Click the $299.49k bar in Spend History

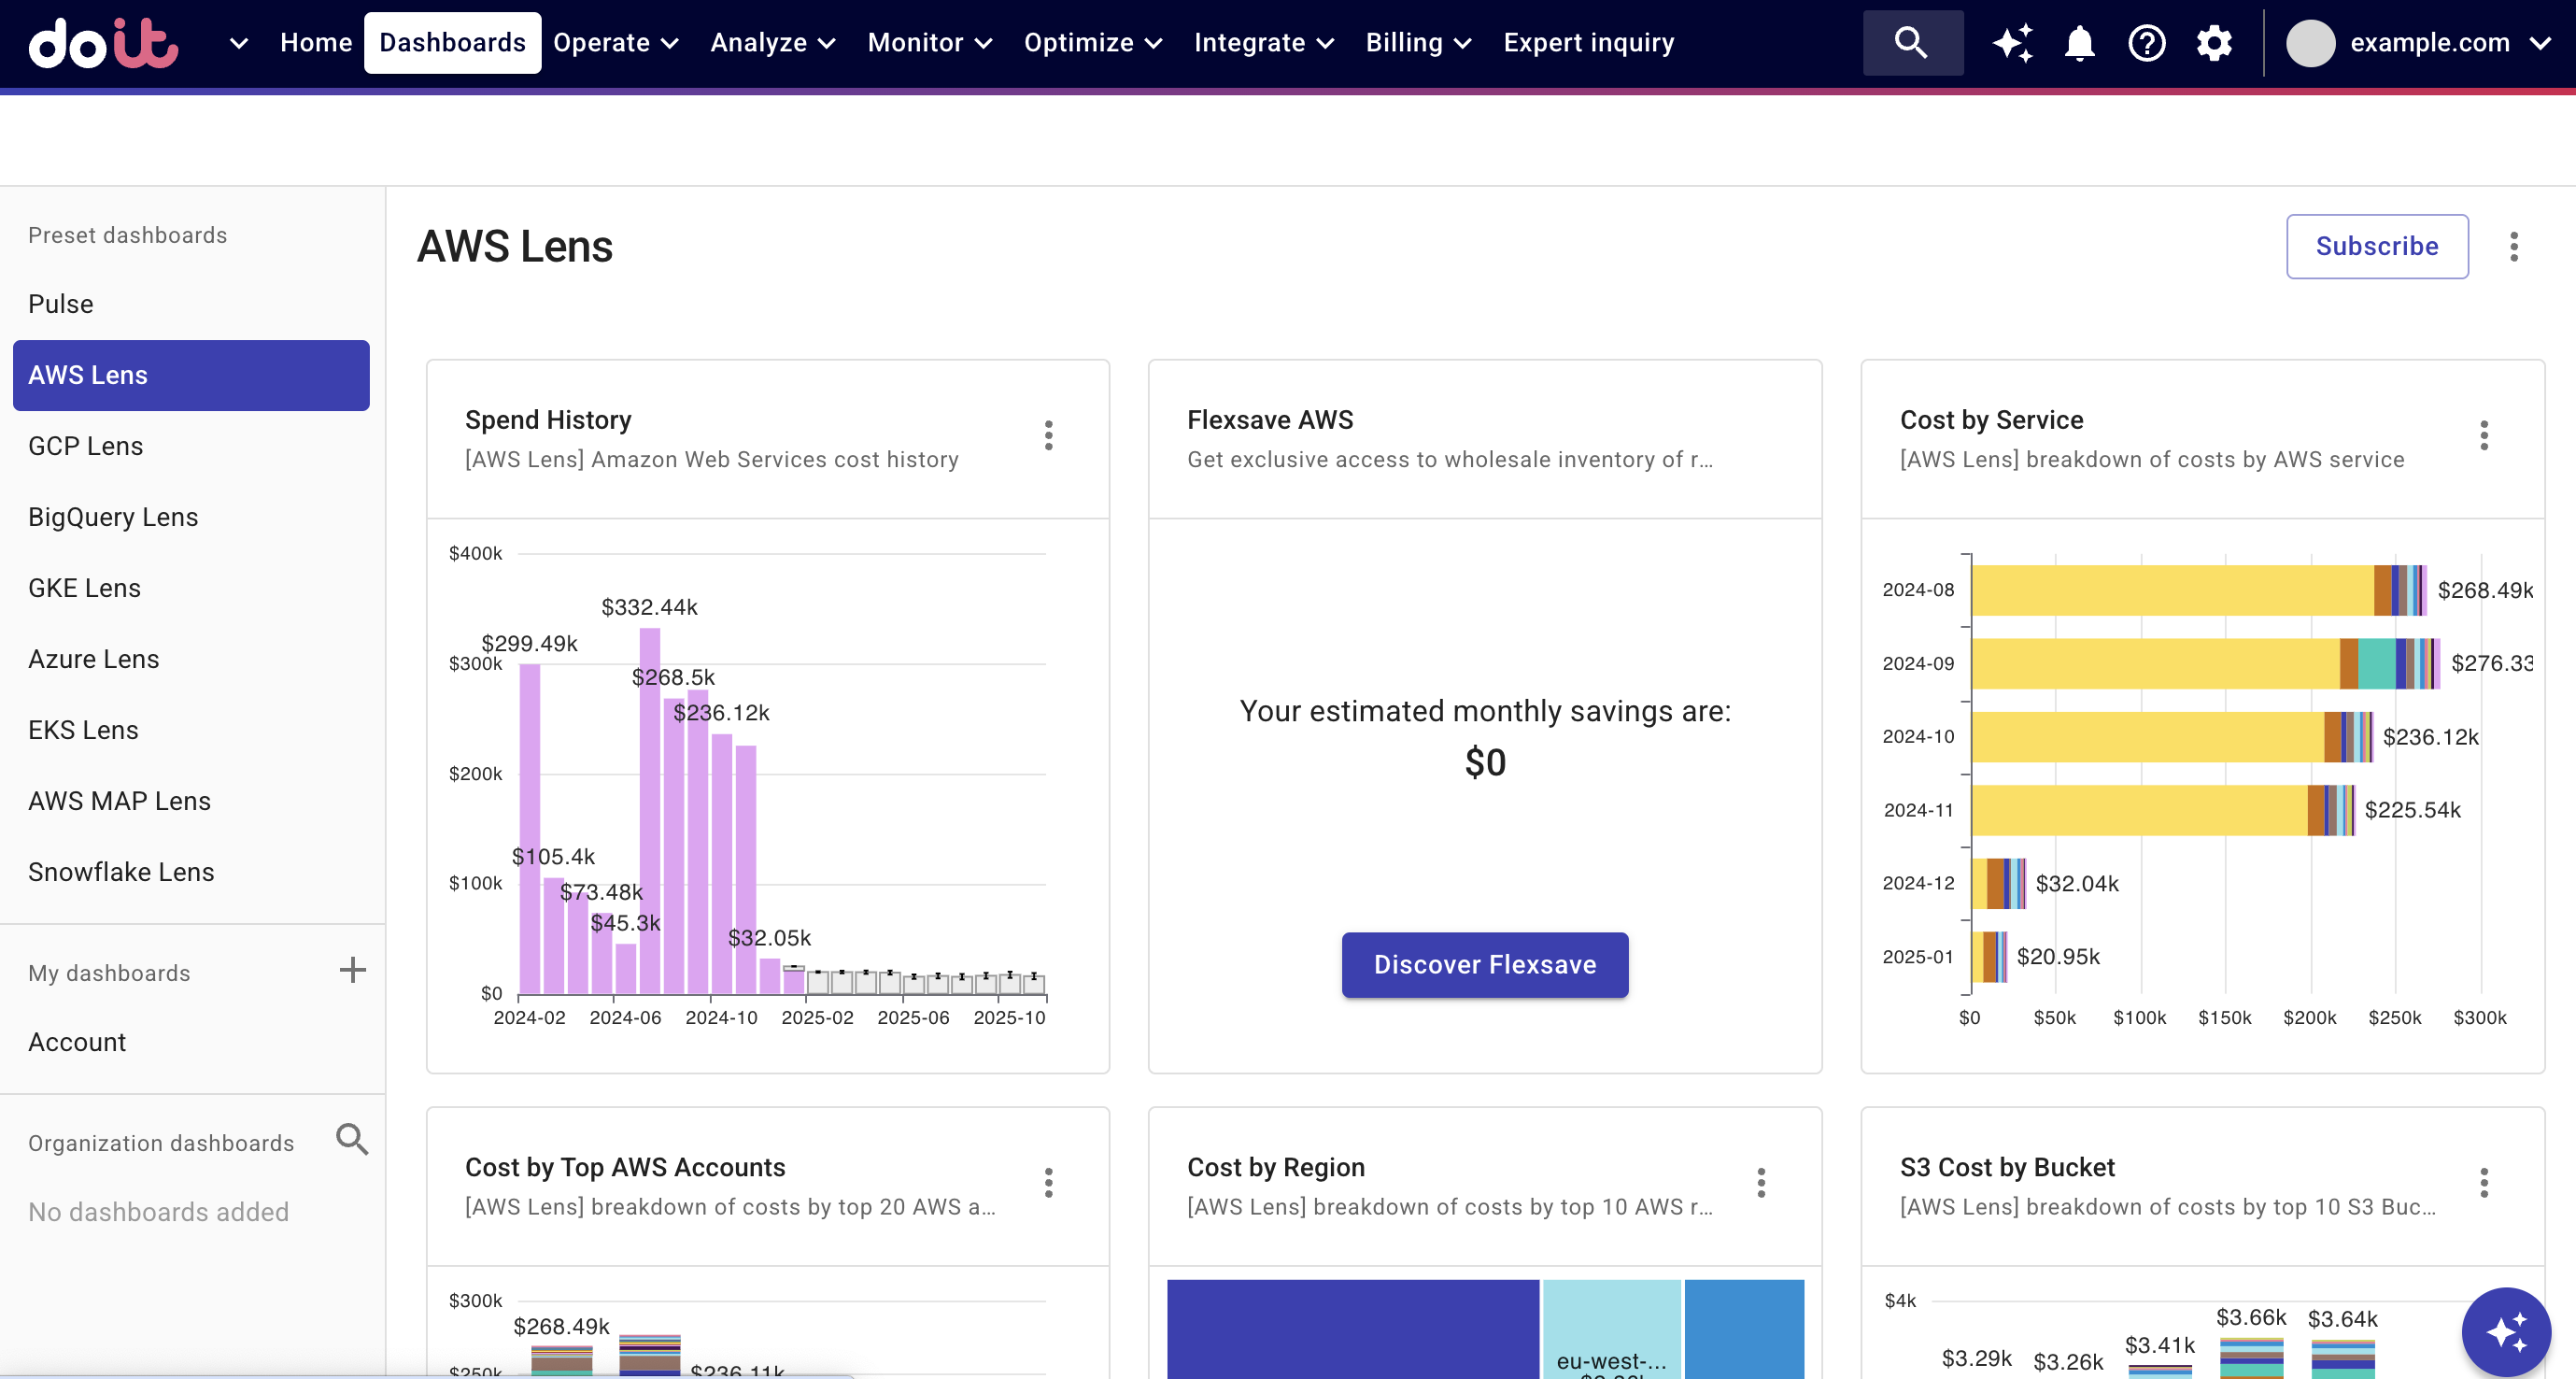tap(529, 828)
